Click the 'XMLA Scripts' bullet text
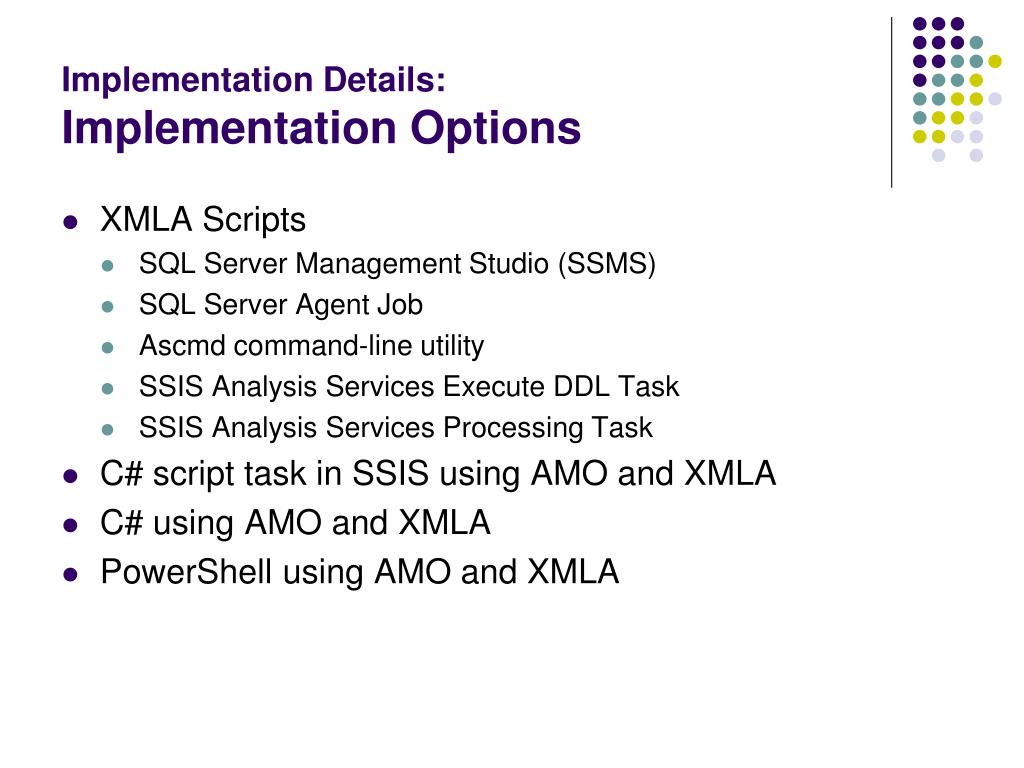 click(x=202, y=219)
